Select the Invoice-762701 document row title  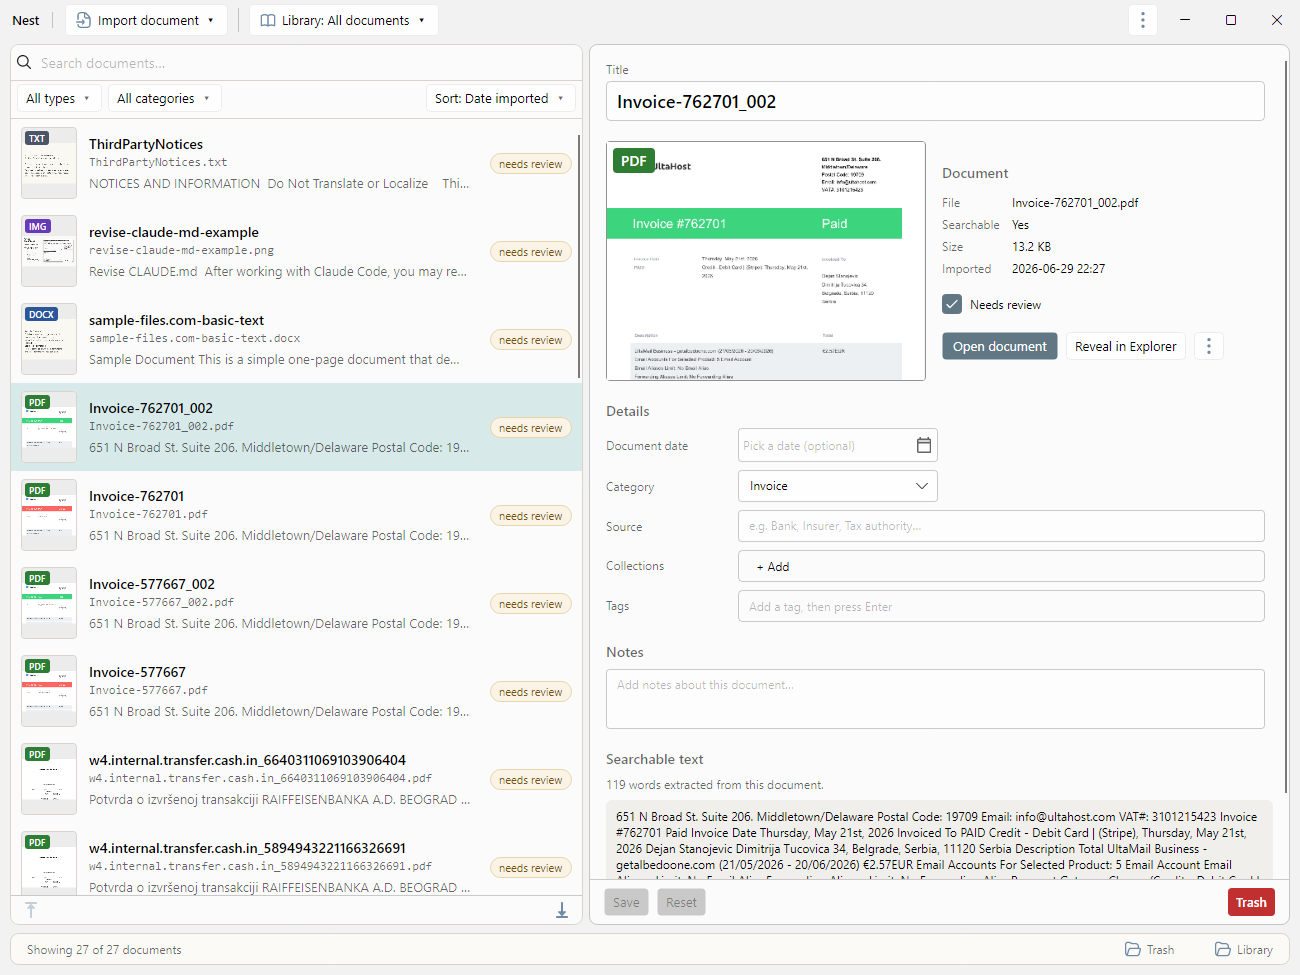coord(136,496)
